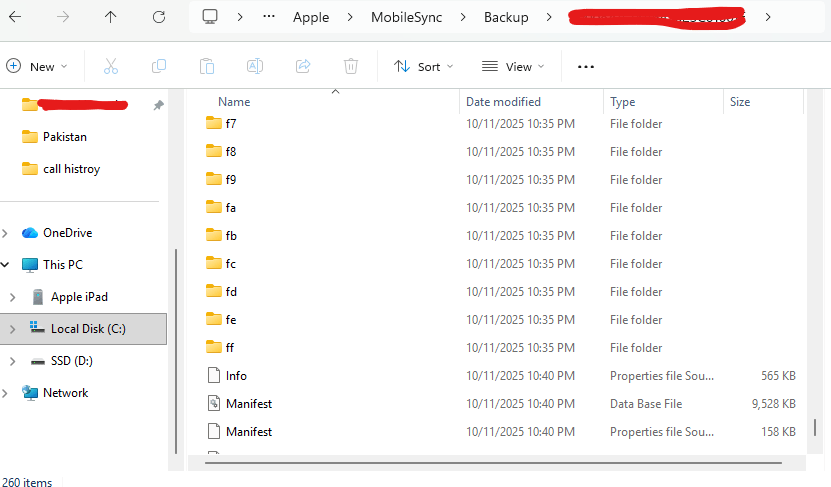Click the Share icon in toolbar

(x=303, y=66)
